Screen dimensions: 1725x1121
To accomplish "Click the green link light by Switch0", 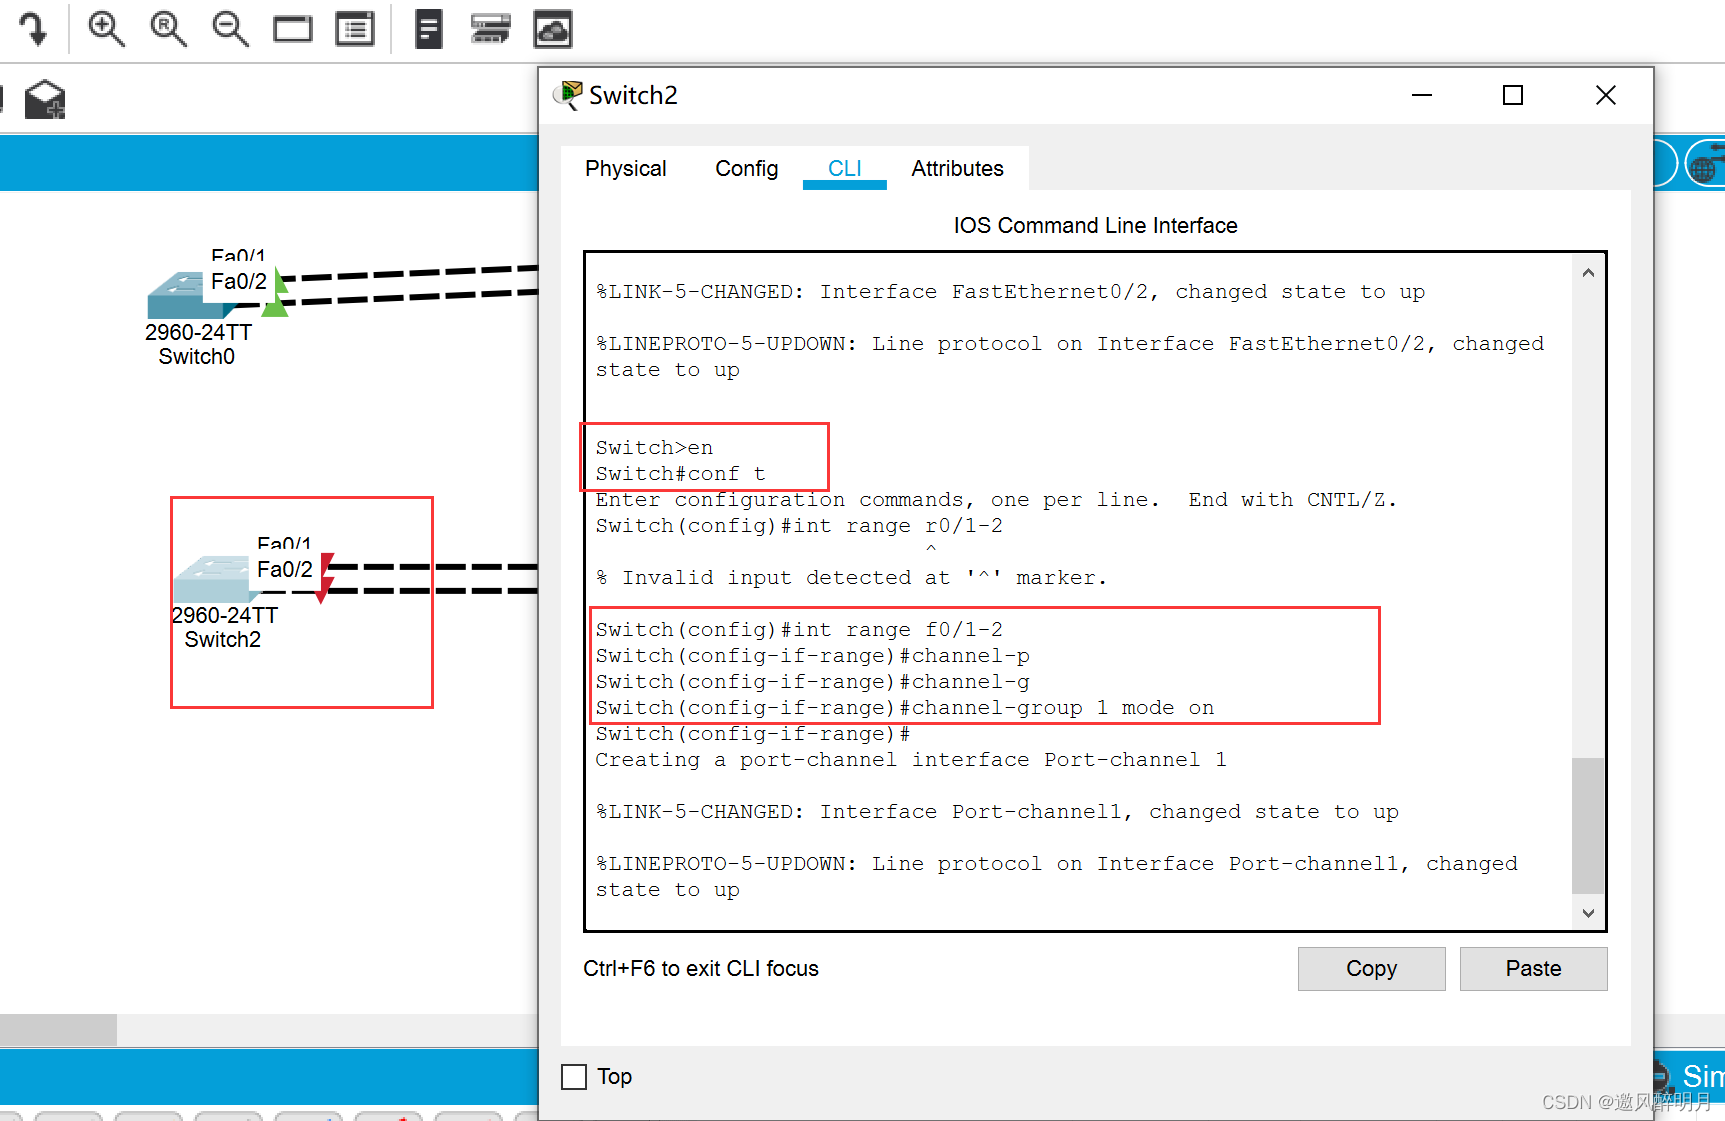I will [x=276, y=294].
